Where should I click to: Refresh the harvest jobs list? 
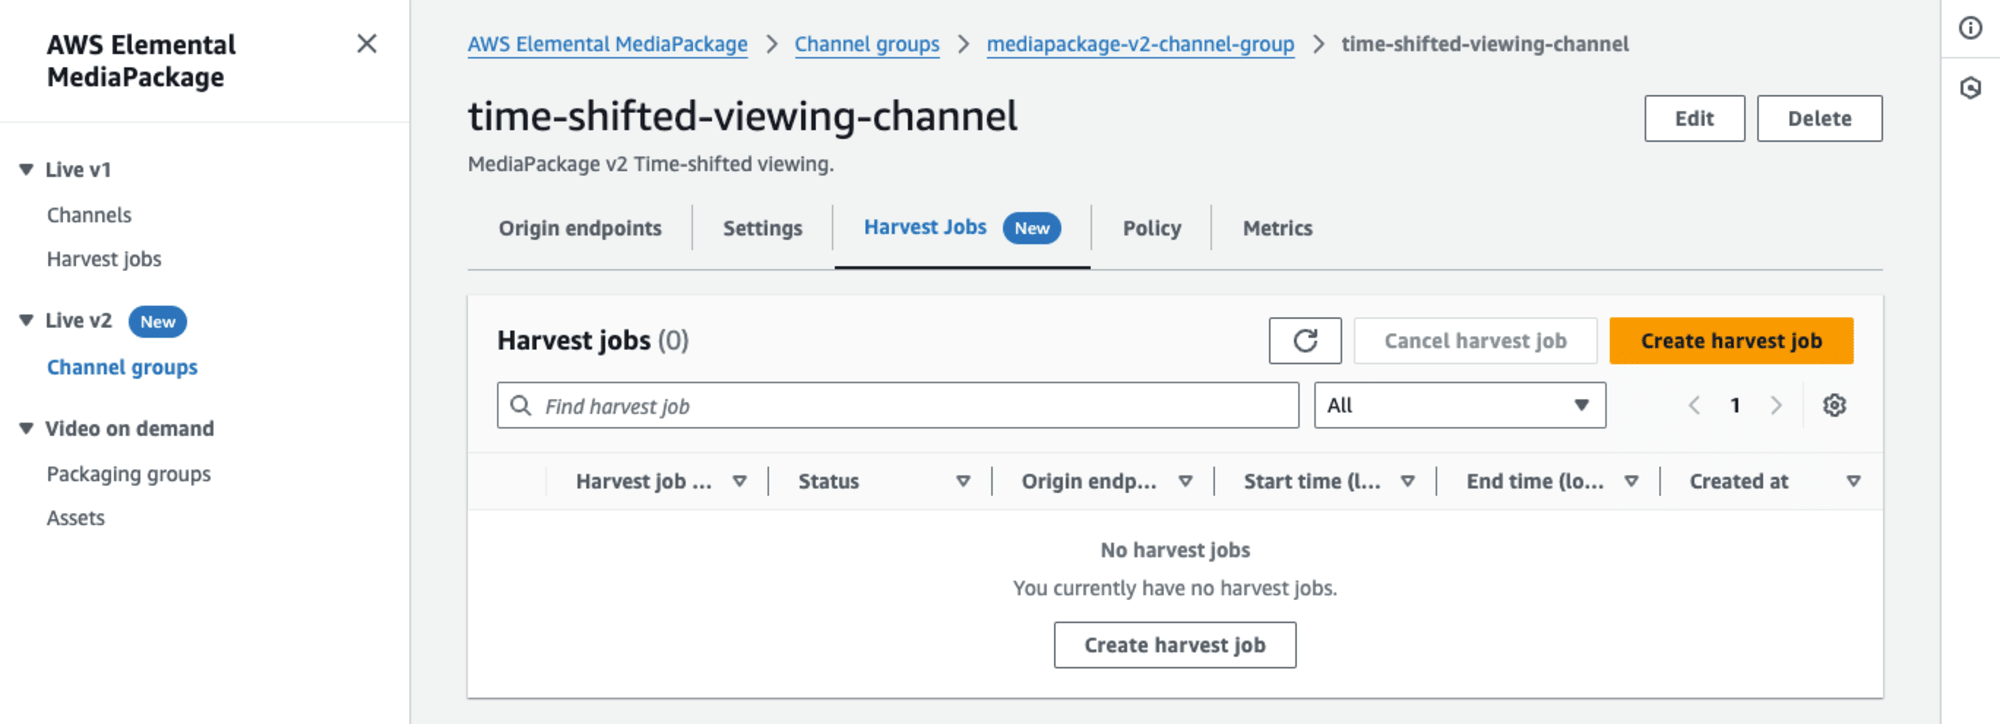point(1305,341)
